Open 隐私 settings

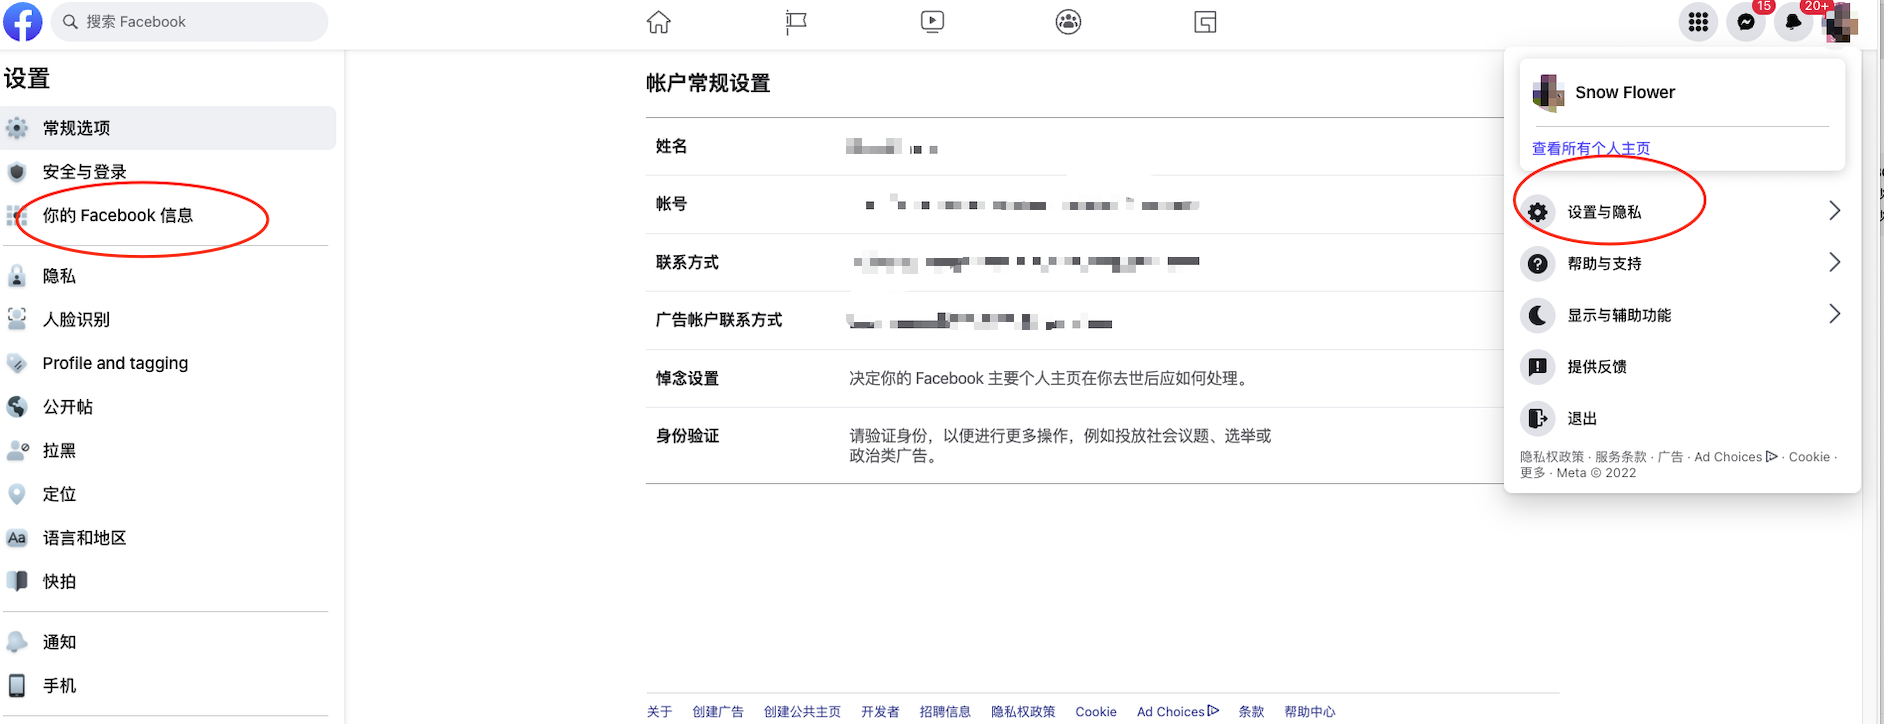(168, 276)
